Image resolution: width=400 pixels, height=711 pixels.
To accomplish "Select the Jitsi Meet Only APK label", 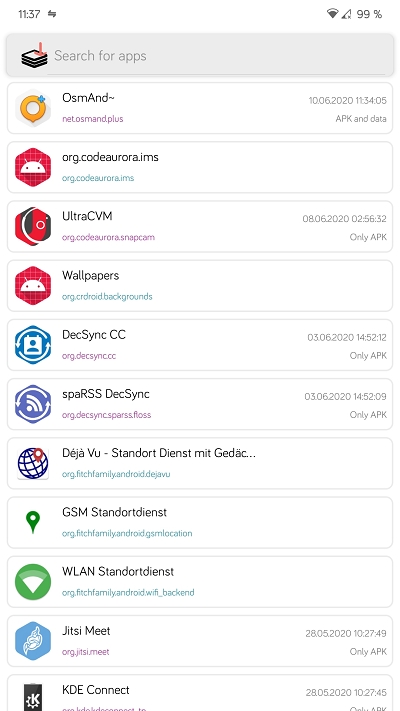I will pos(368,652).
